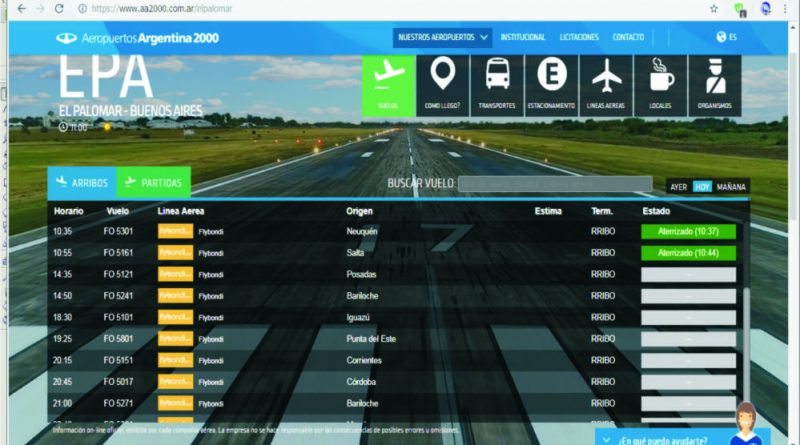Expand the Nuestros Aeropuertos dropdown
Viewport: 800px width, 445px height.
(442, 37)
